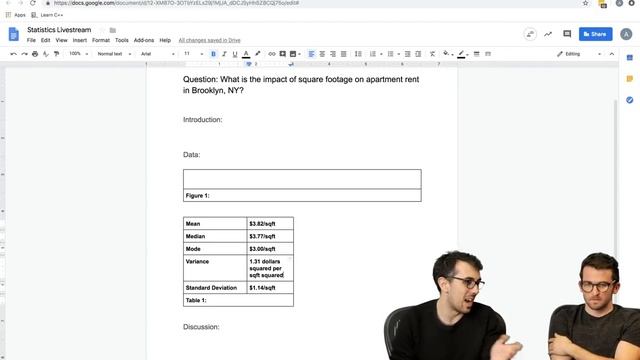Open border dash style options

click(488, 54)
